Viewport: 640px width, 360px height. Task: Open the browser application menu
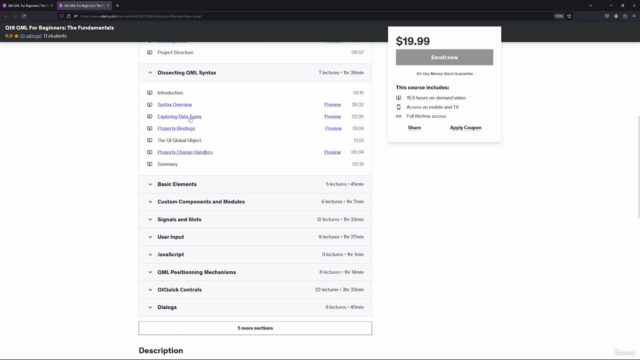click(x=634, y=16)
